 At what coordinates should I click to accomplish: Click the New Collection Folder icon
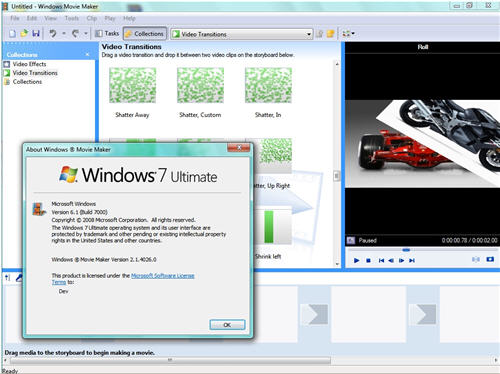coord(330,34)
